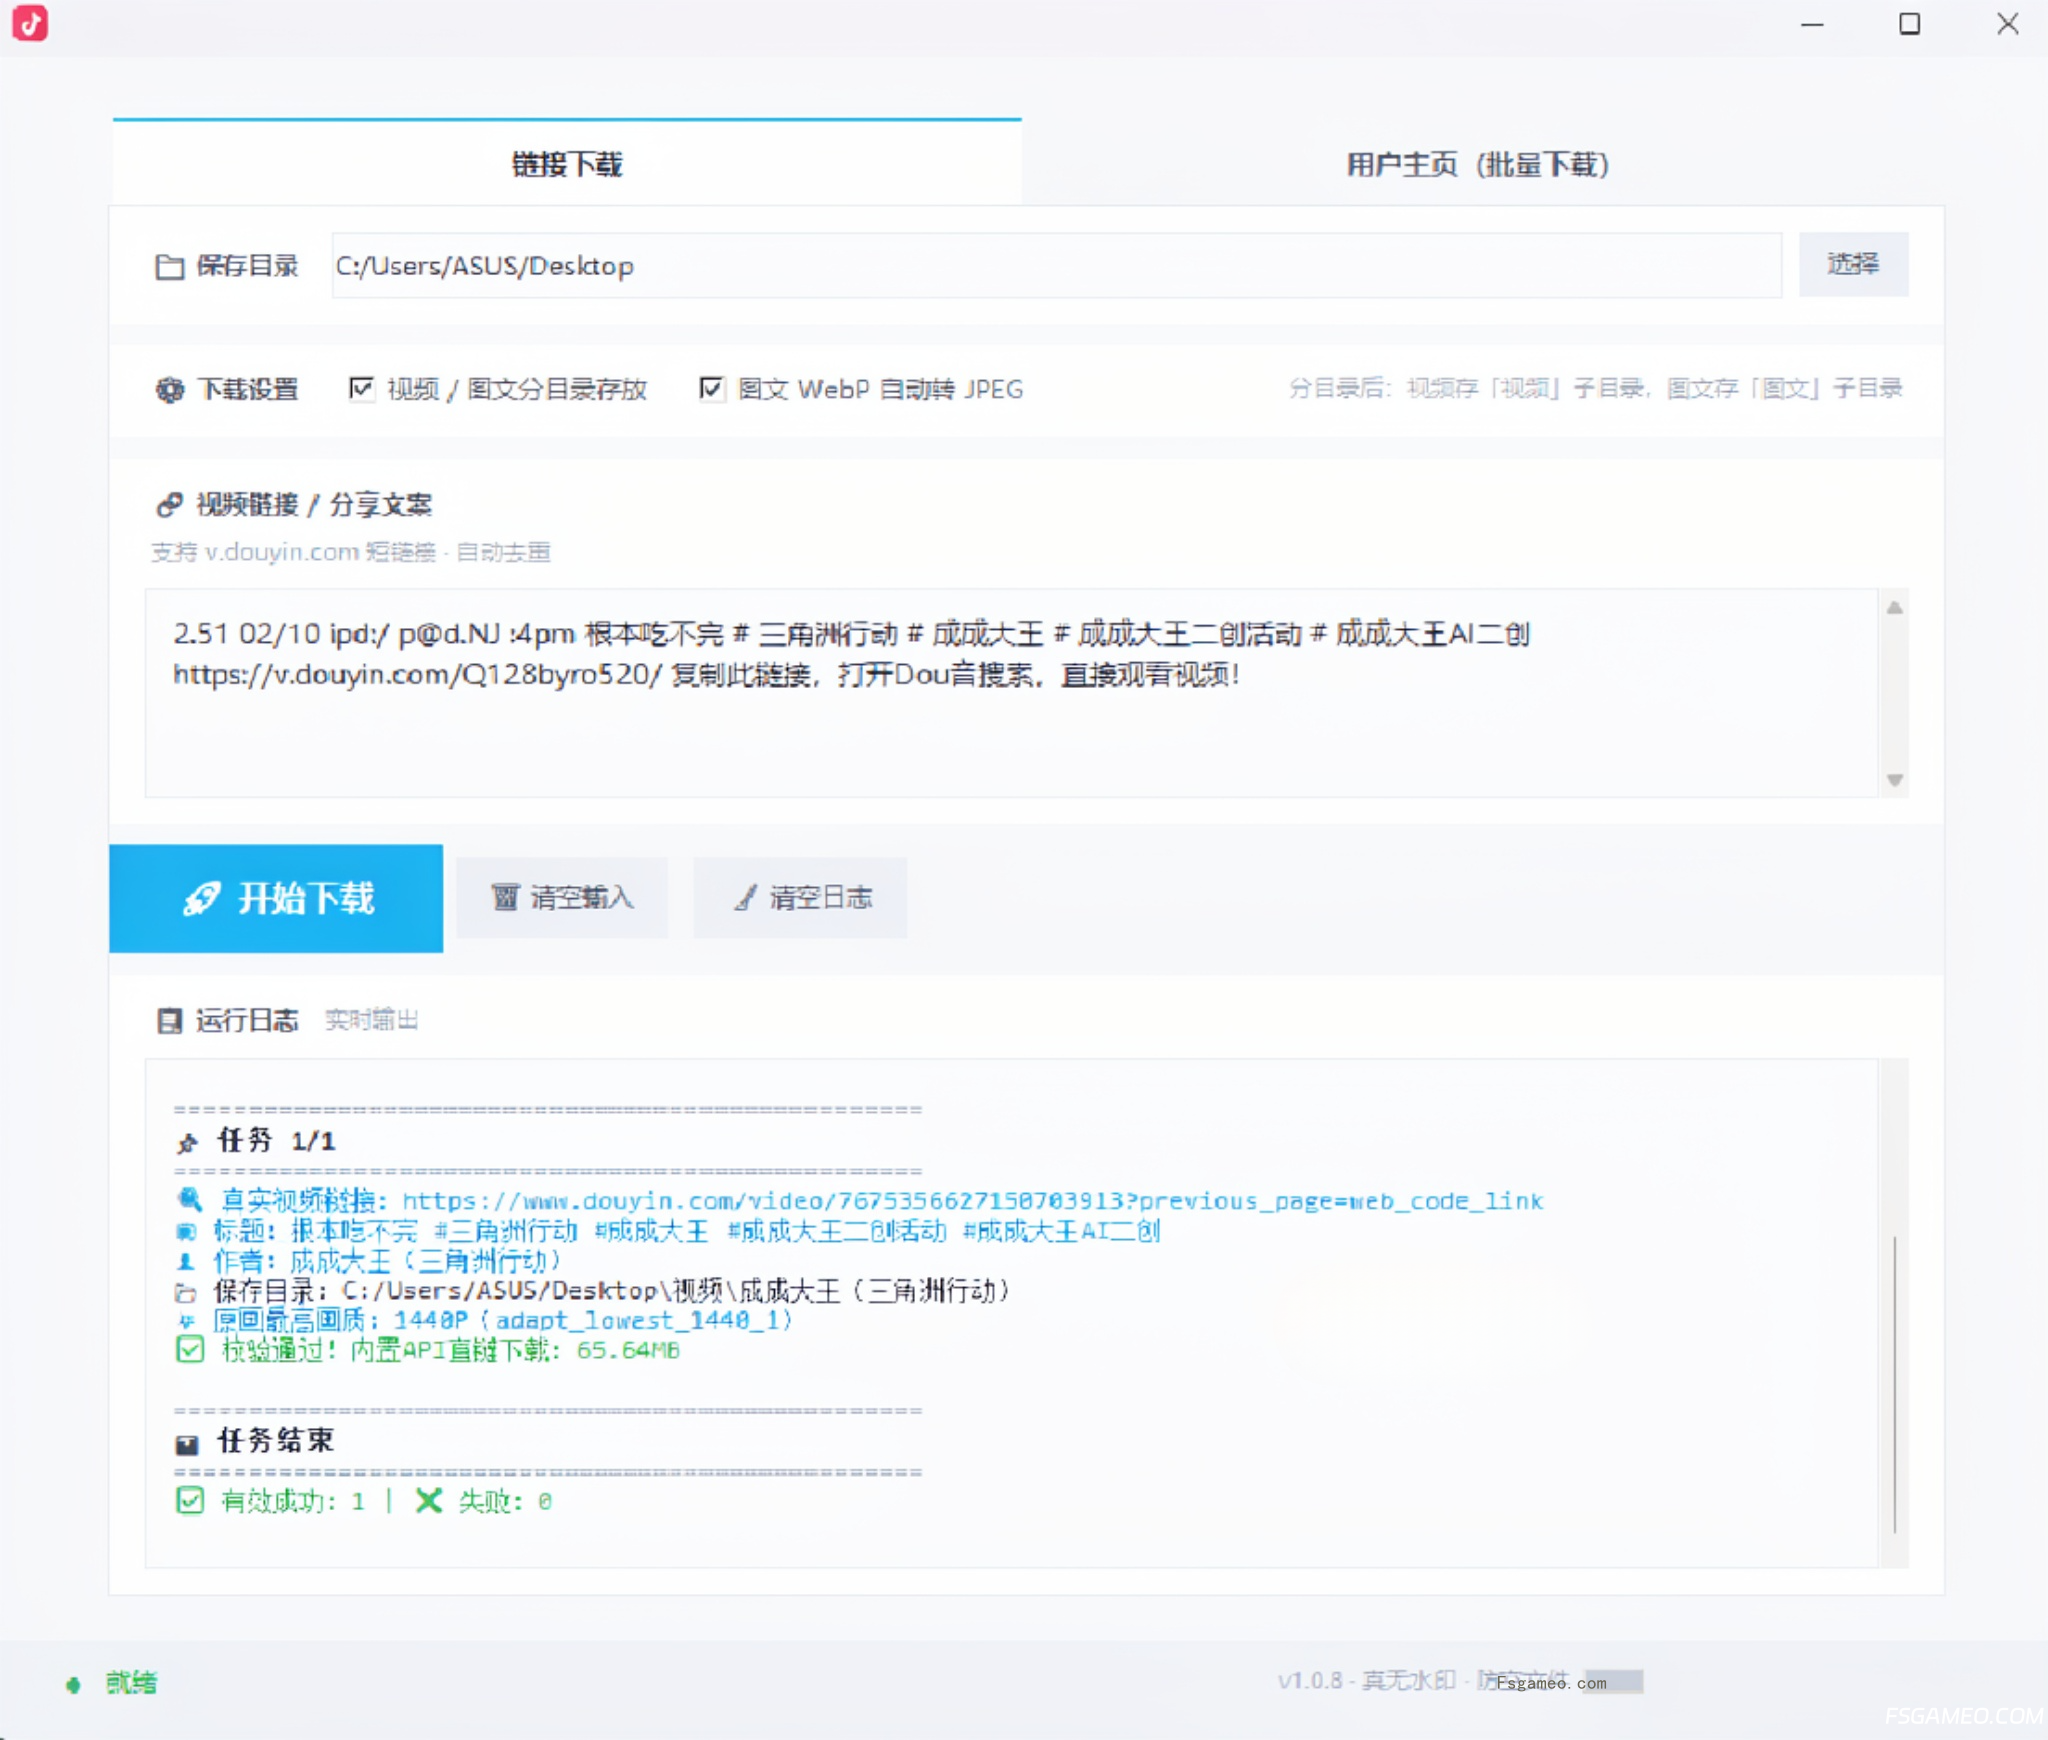Click the broom icon on 清空日志

pyautogui.click(x=746, y=897)
